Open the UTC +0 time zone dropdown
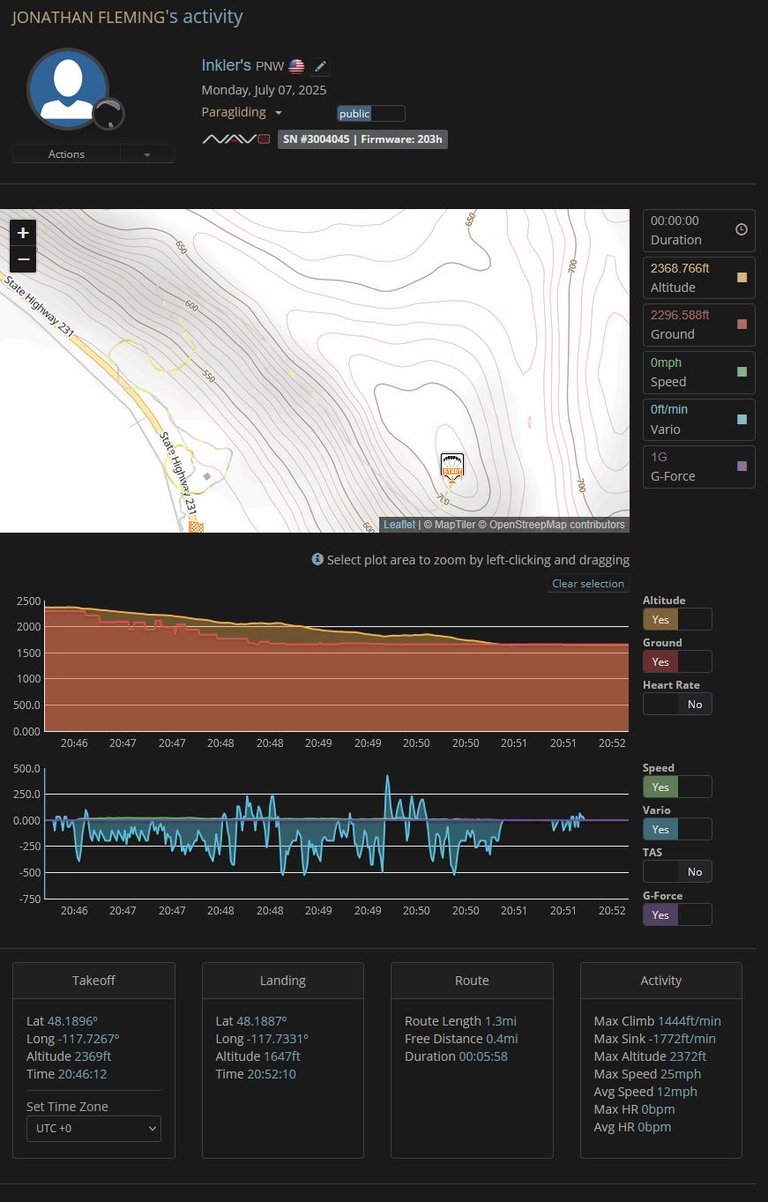Viewport: 768px width, 1202px height. point(93,1128)
